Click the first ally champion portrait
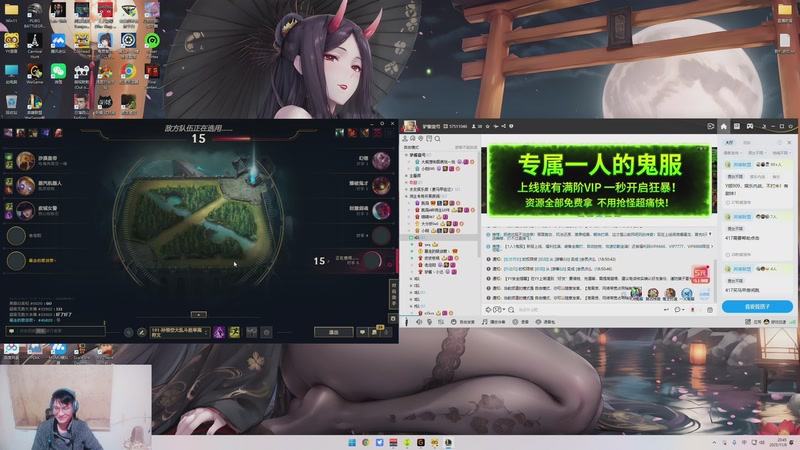 (x=26, y=161)
